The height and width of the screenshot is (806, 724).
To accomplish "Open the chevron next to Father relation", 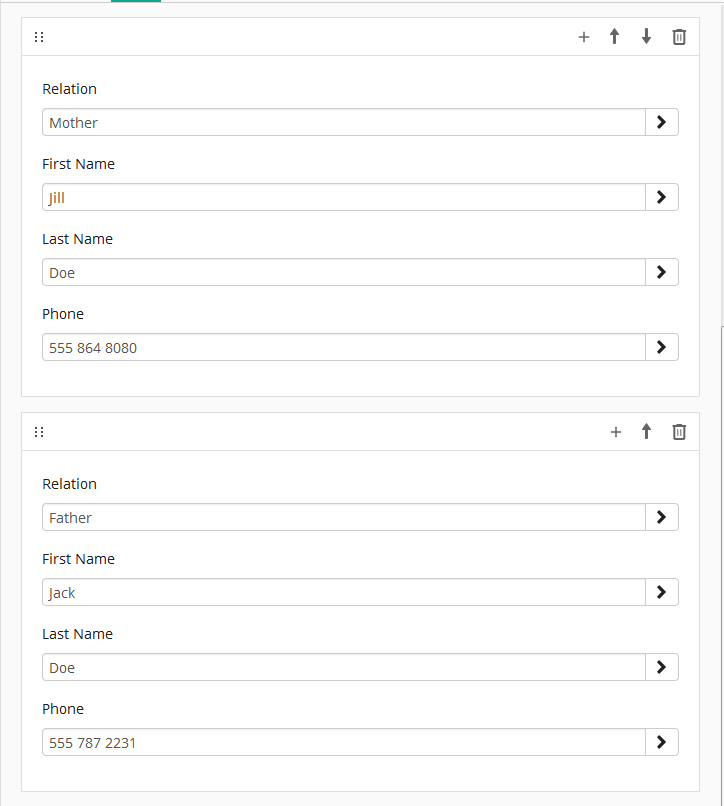I will pos(662,517).
